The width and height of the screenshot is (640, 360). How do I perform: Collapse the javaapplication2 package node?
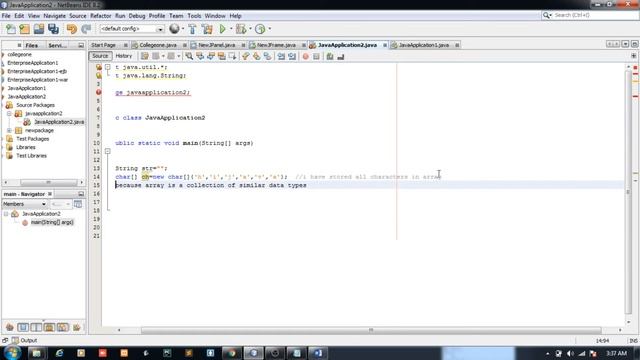(9, 113)
